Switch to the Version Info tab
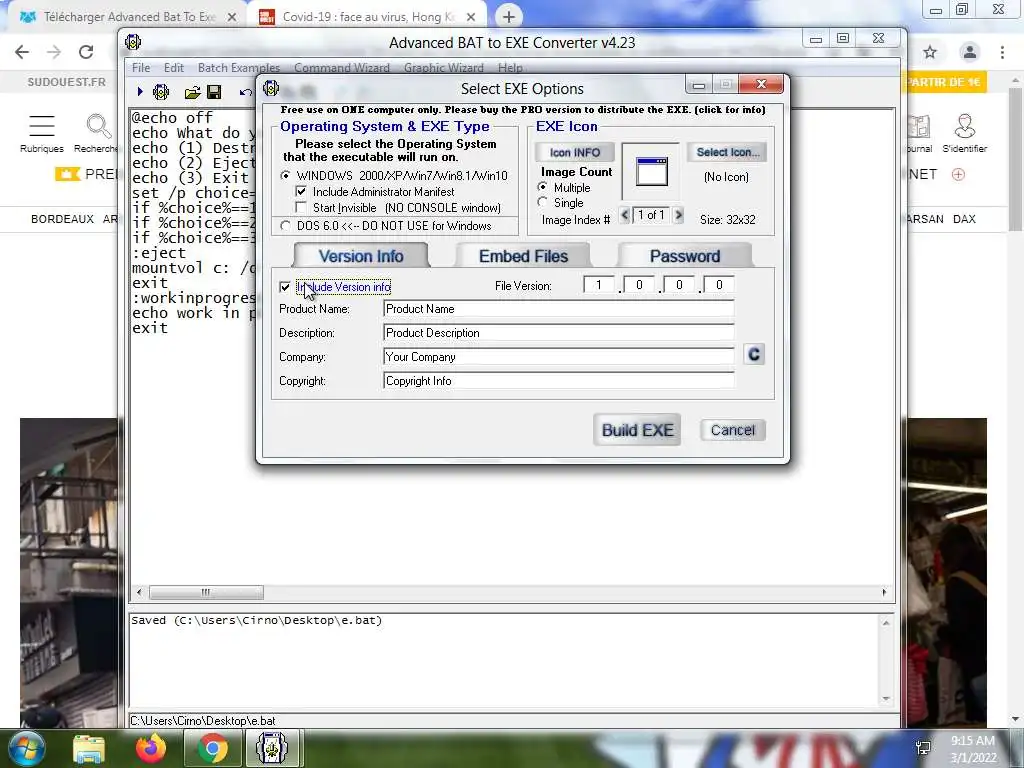Screen dimensions: 1024x768 pyautogui.click(x=361, y=256)
